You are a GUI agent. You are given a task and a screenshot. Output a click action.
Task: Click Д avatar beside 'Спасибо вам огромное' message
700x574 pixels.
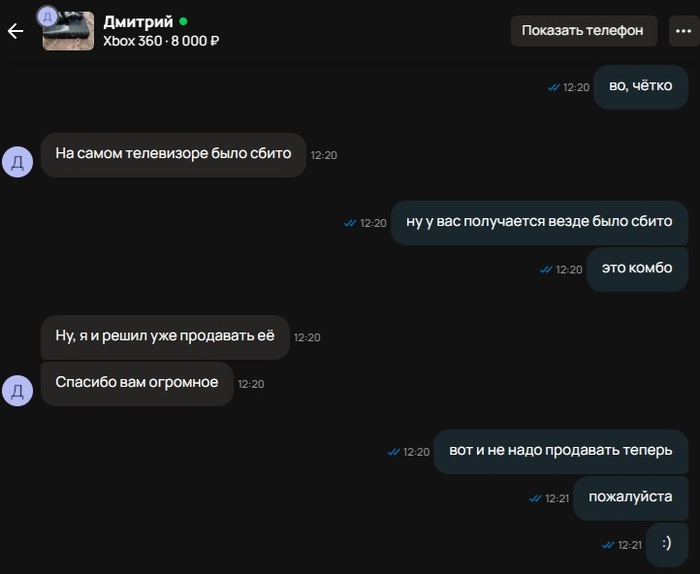coord(17,391)
